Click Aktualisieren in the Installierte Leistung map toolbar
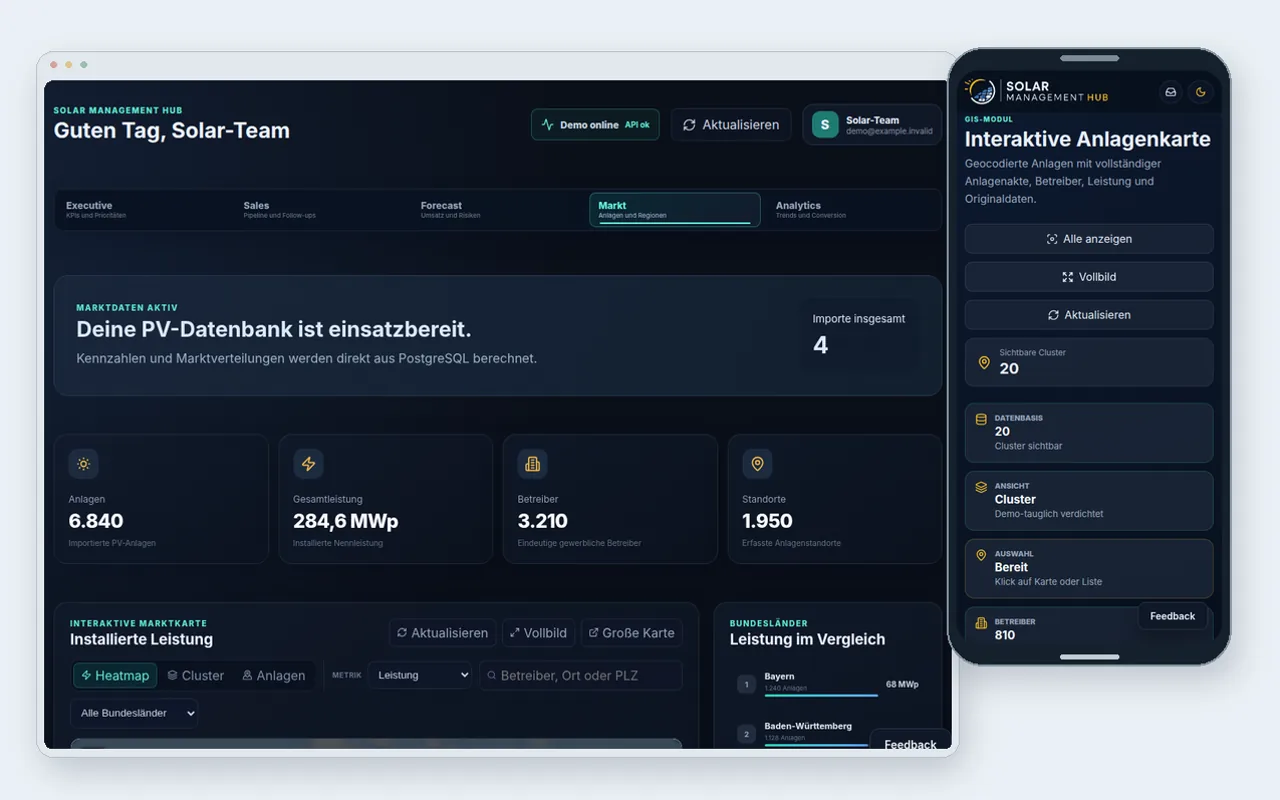 pyautogui.click(x=442, y=633)
